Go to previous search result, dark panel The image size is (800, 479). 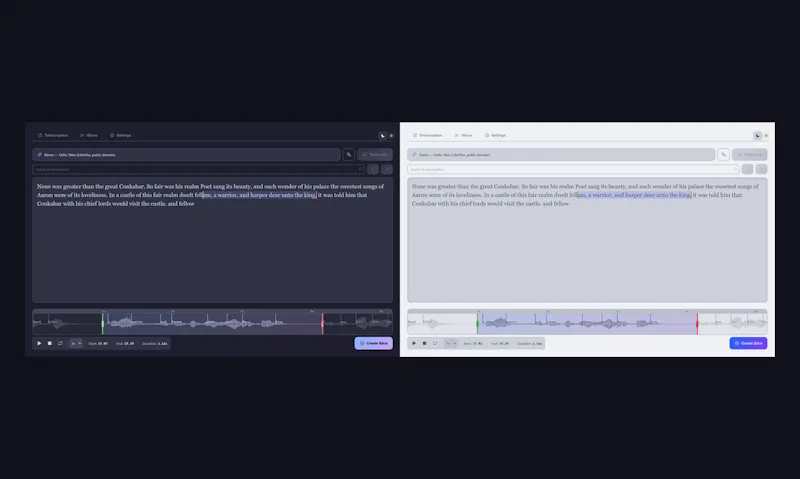tap(373, 169)
